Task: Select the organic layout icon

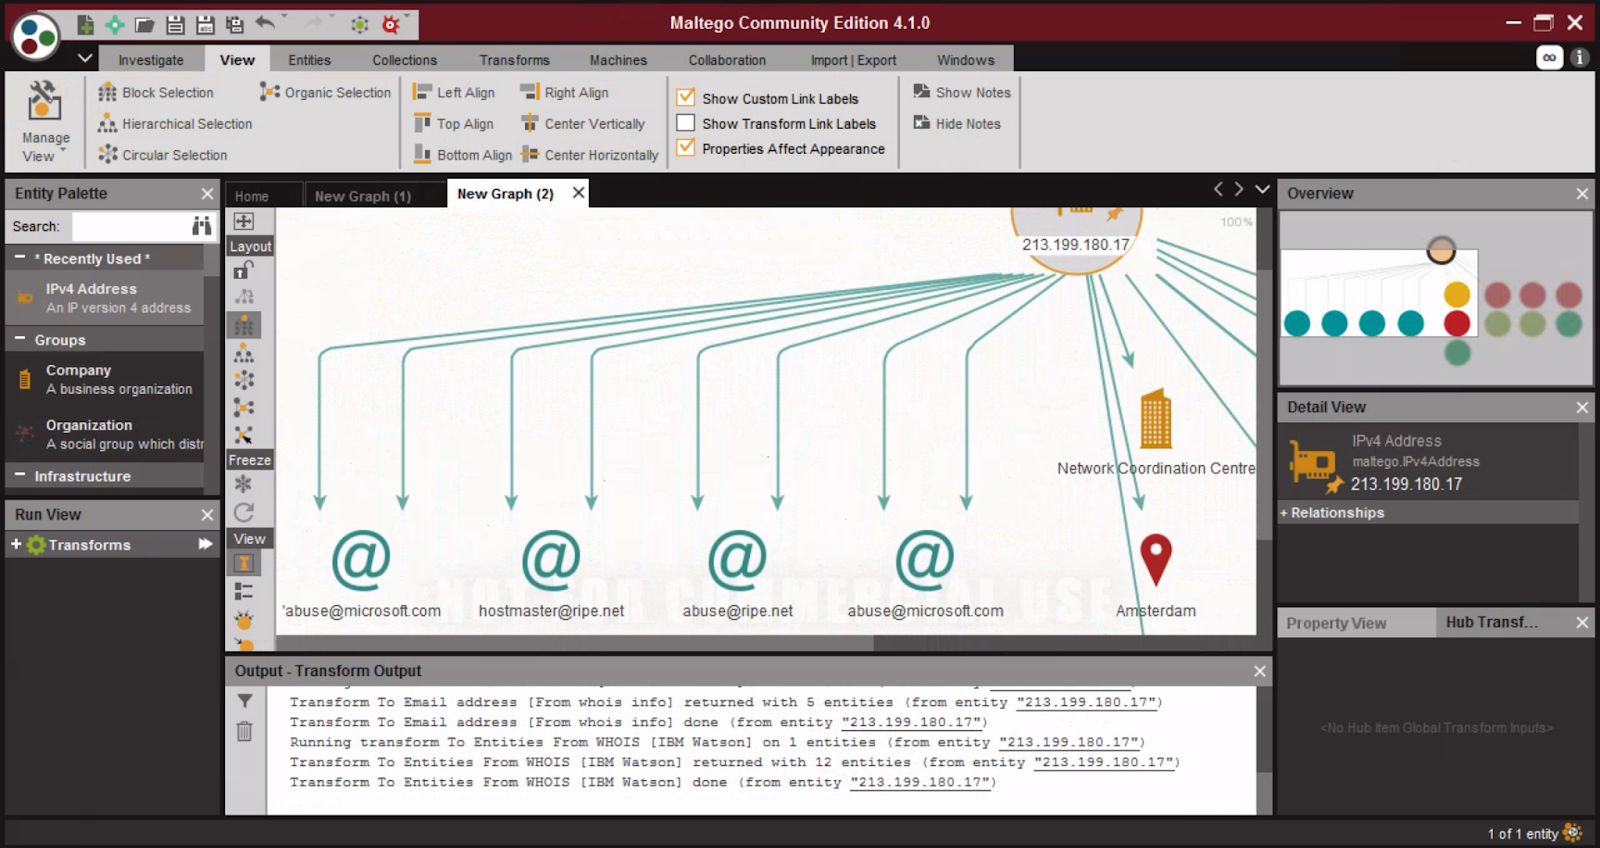Action: 243,407
